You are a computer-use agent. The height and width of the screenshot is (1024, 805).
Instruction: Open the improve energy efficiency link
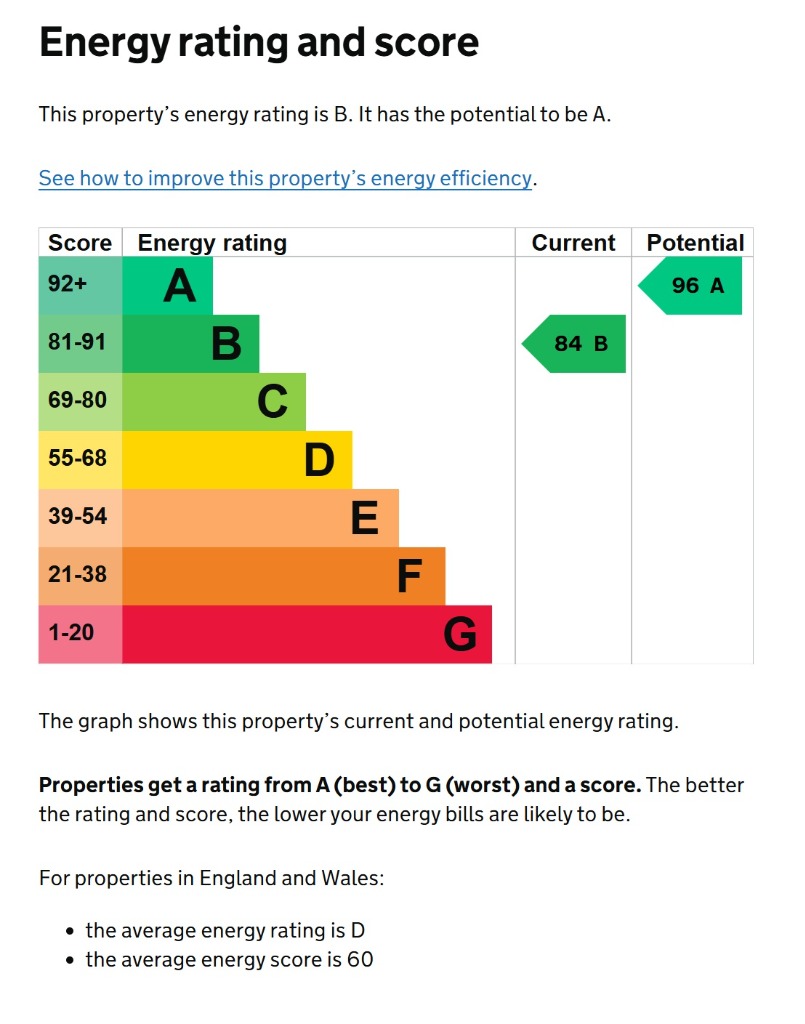tap(285, 179)
